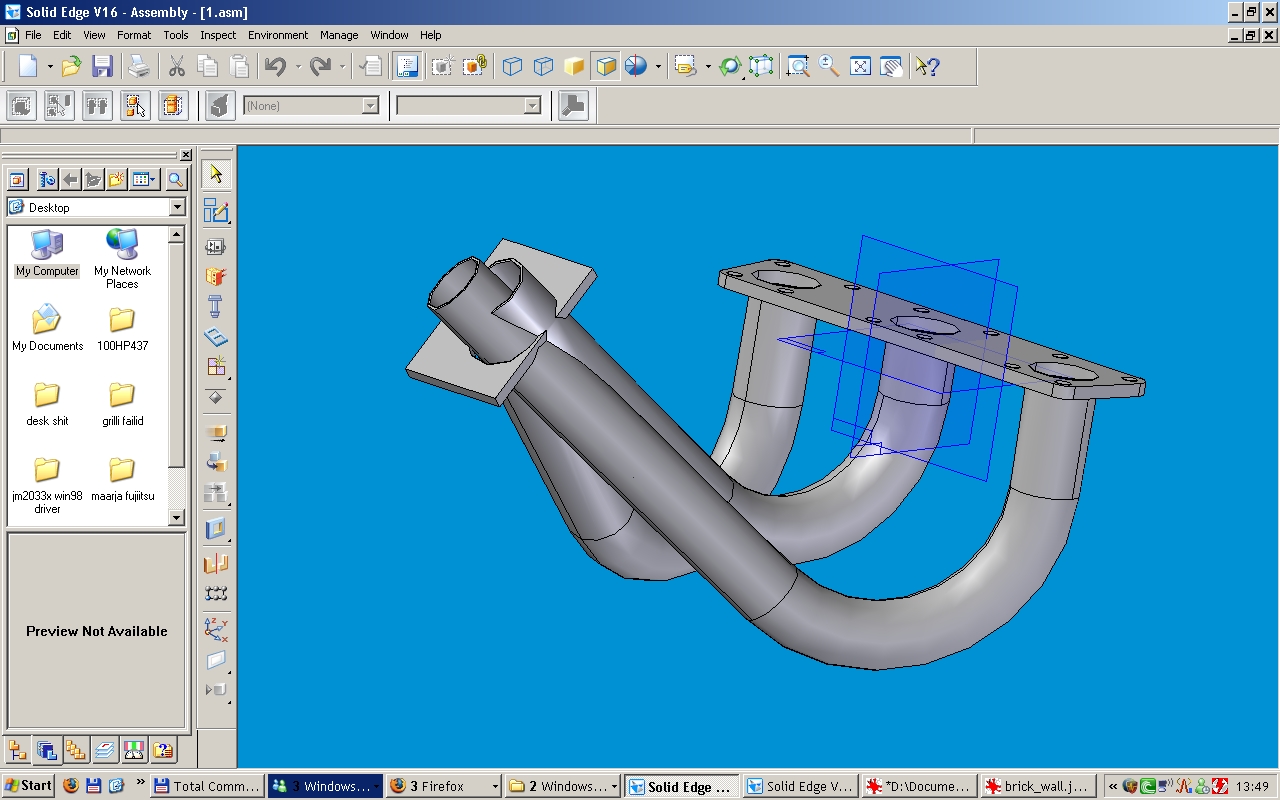
Task: Choose the Select arrow tool in vertical toolbar
Action: [x=216, y=175]
